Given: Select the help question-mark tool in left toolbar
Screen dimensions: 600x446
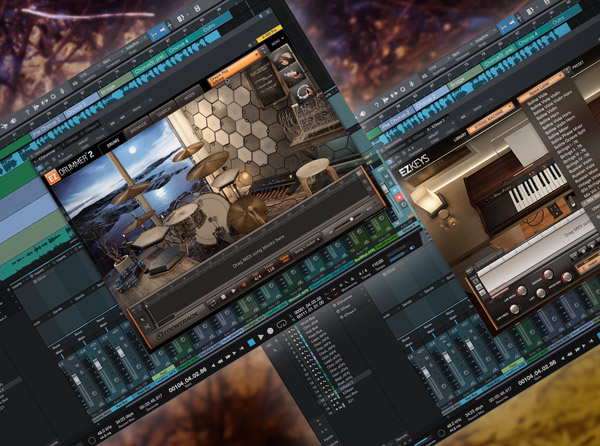Looking at the screenshot, I should point(27,112).
